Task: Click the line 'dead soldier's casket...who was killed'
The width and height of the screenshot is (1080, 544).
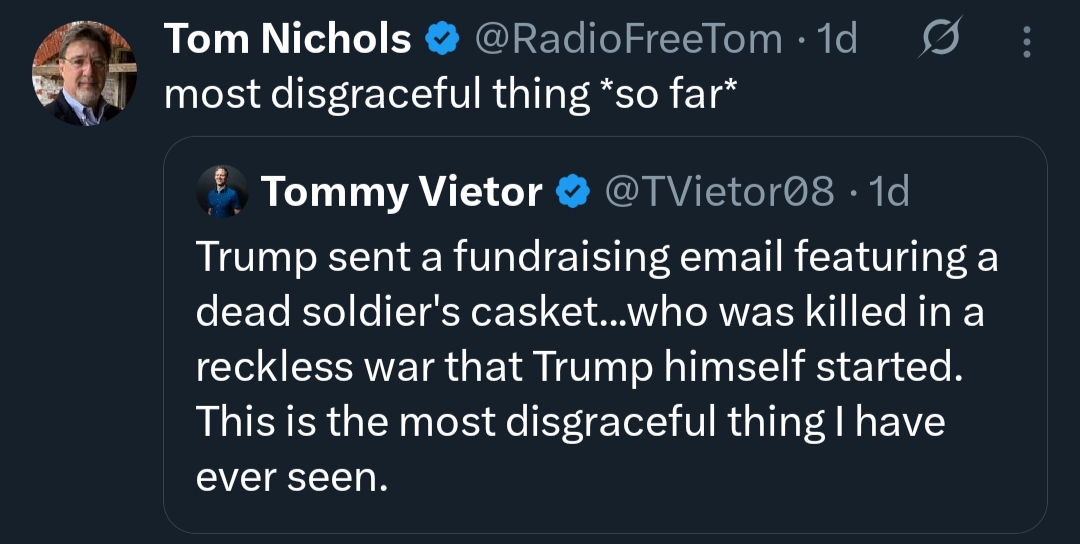Action: click(590, 312)
